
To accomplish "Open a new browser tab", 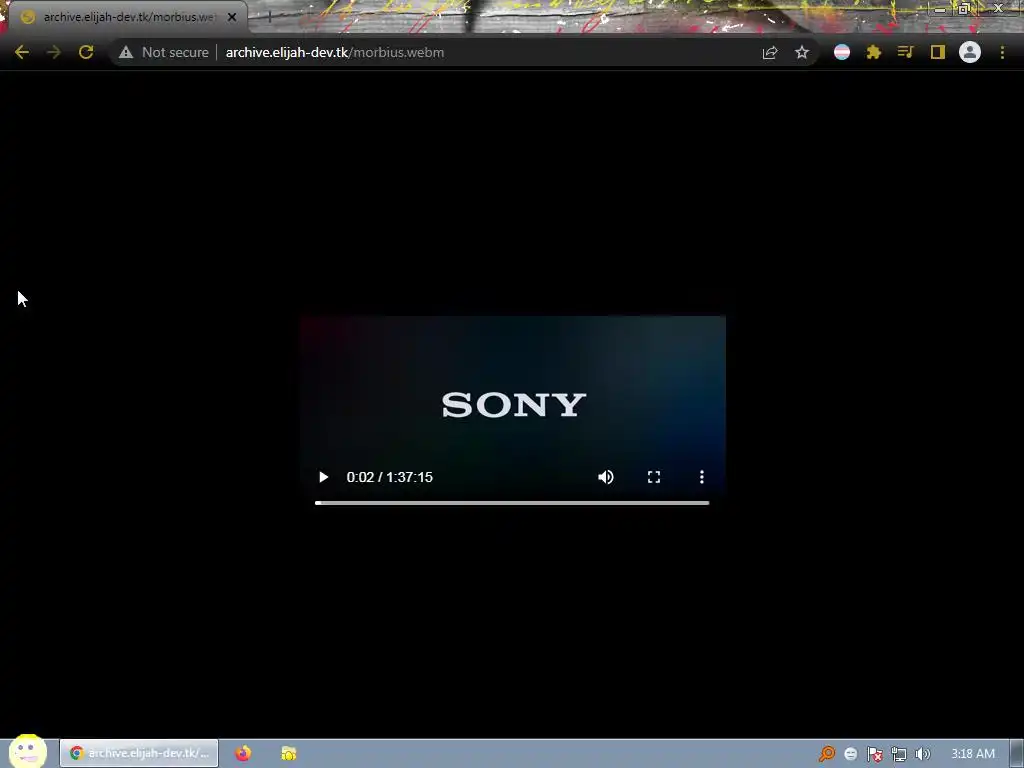I will [269, 17].
